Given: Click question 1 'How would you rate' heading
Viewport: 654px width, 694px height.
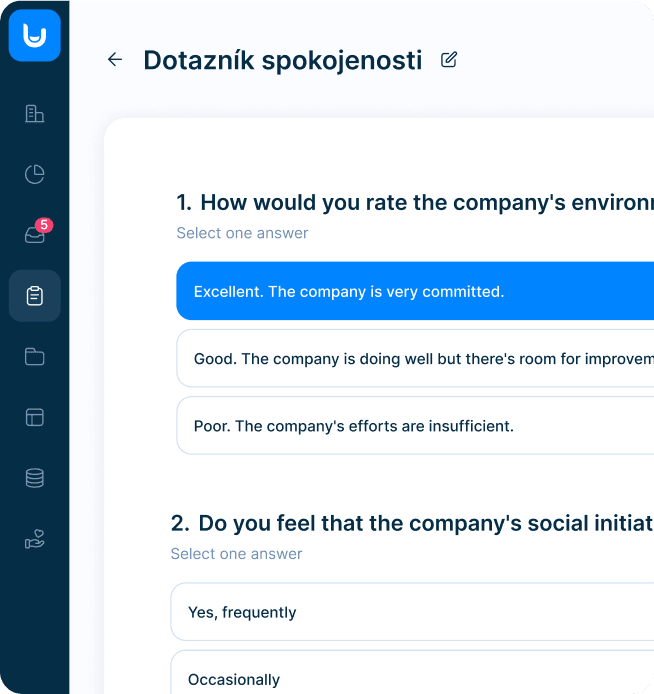Looking at the screenshot, I should tap(415, 202).
